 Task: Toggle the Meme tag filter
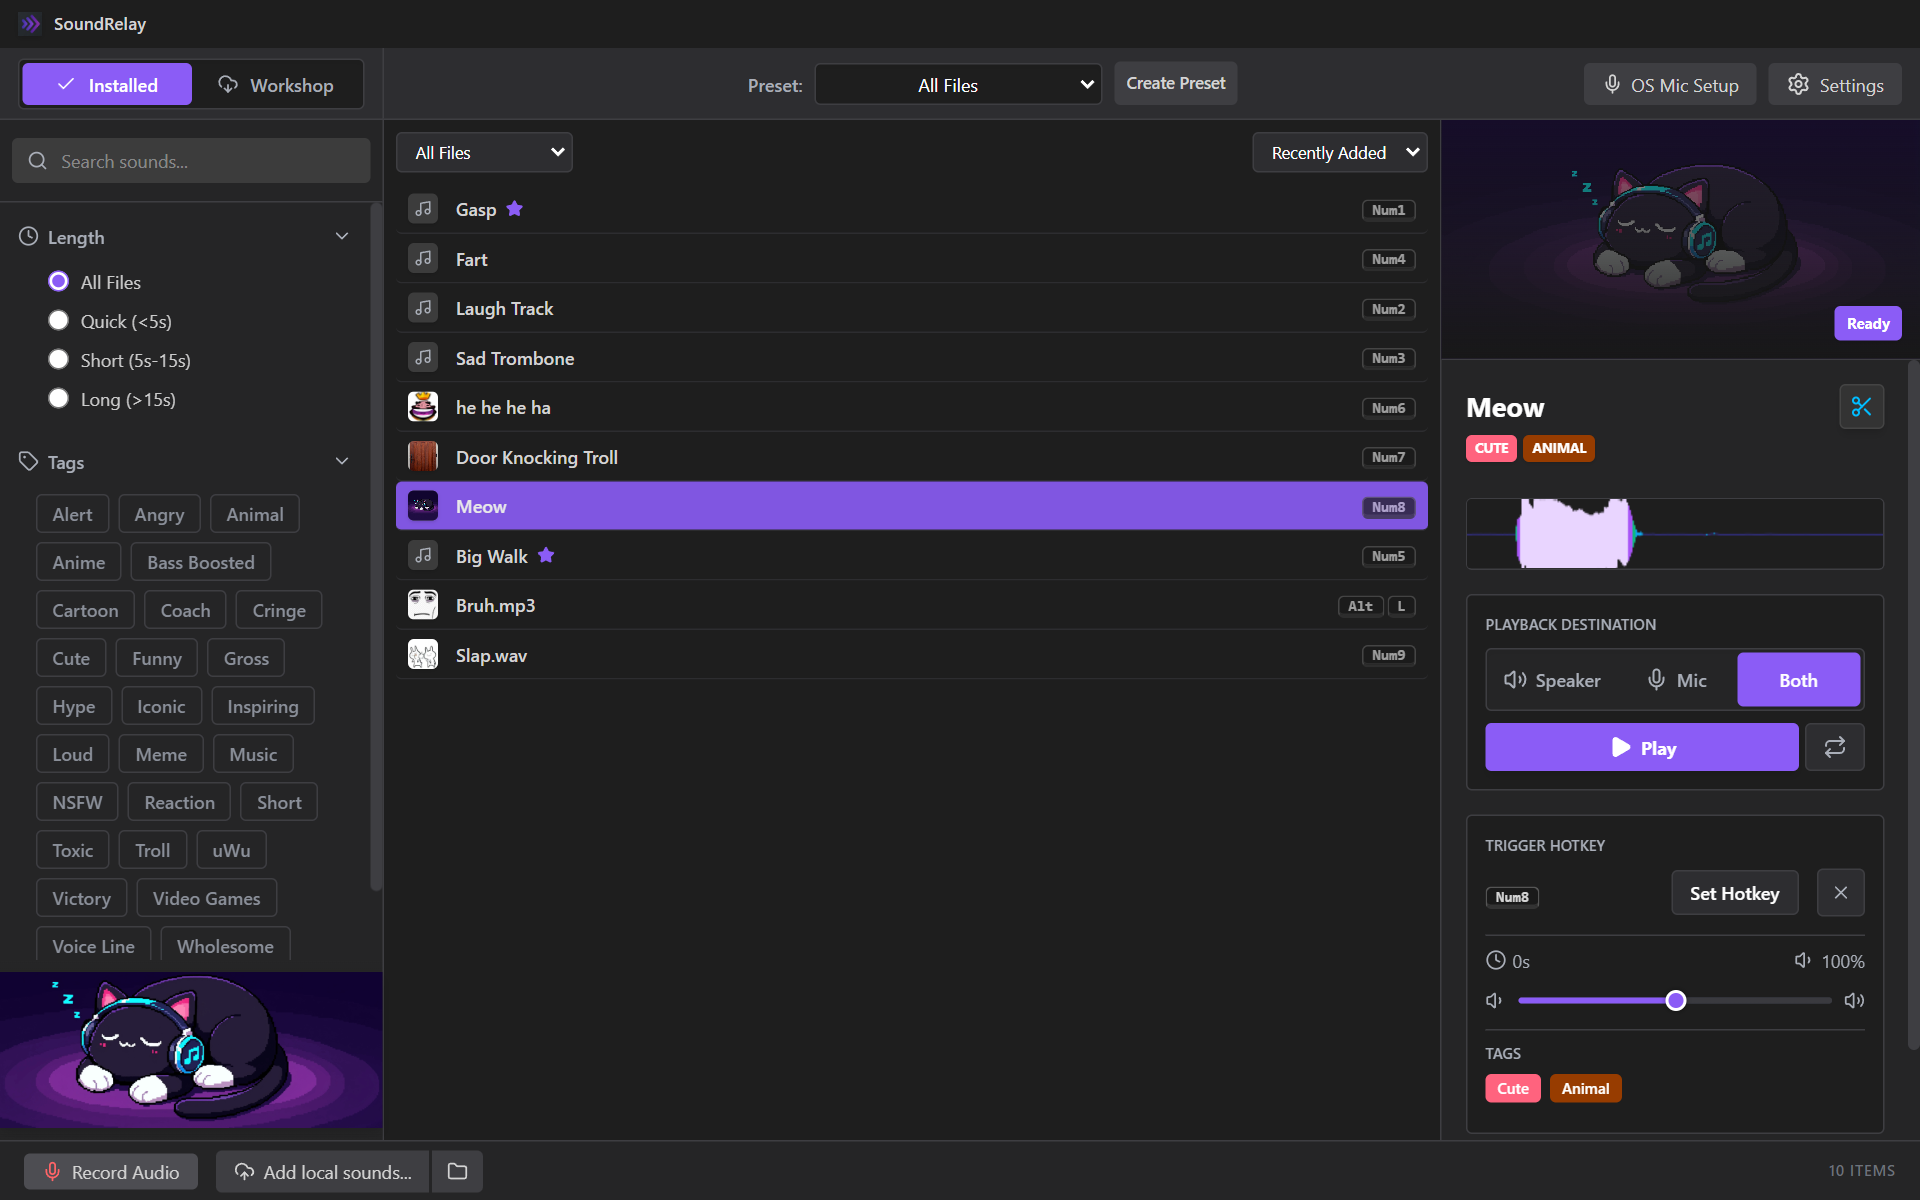[x=161, y=754]
